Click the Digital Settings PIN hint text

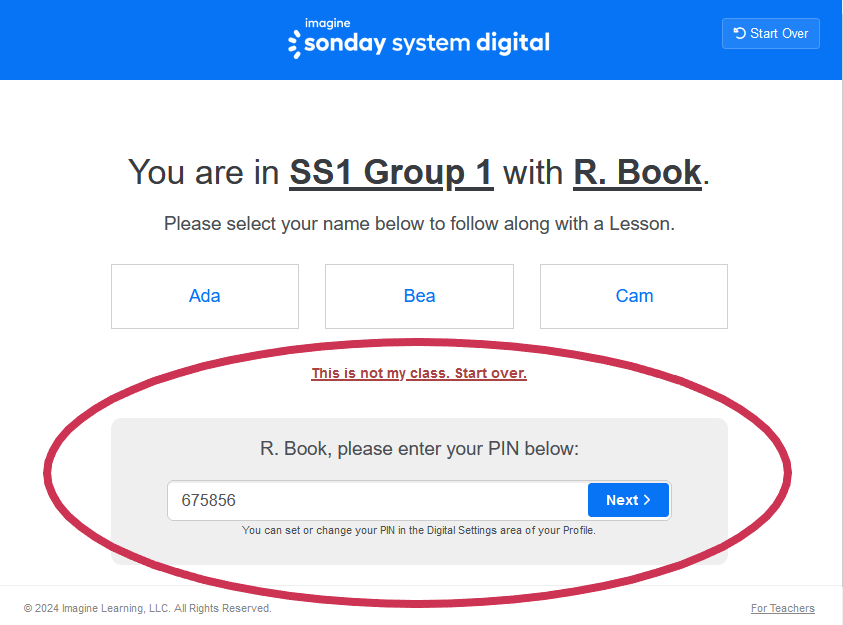(419, 530)
